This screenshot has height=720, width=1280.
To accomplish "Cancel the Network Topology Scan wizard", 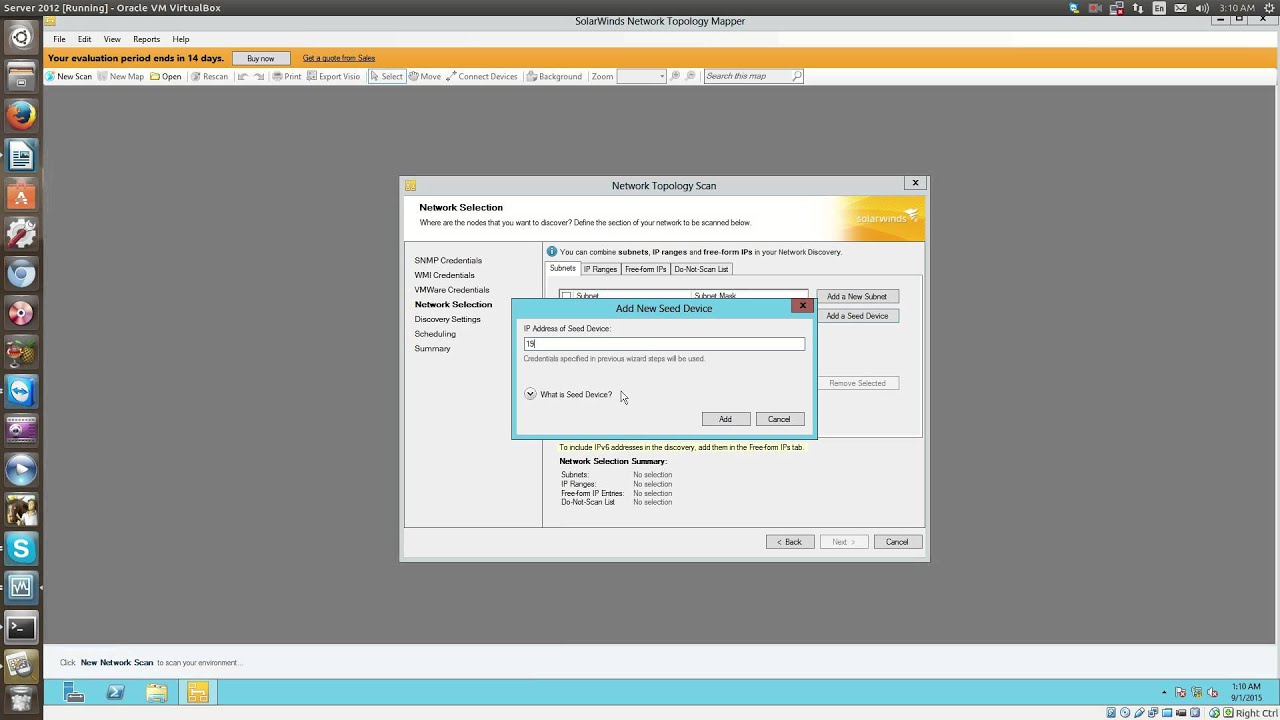I will (897, 542).
